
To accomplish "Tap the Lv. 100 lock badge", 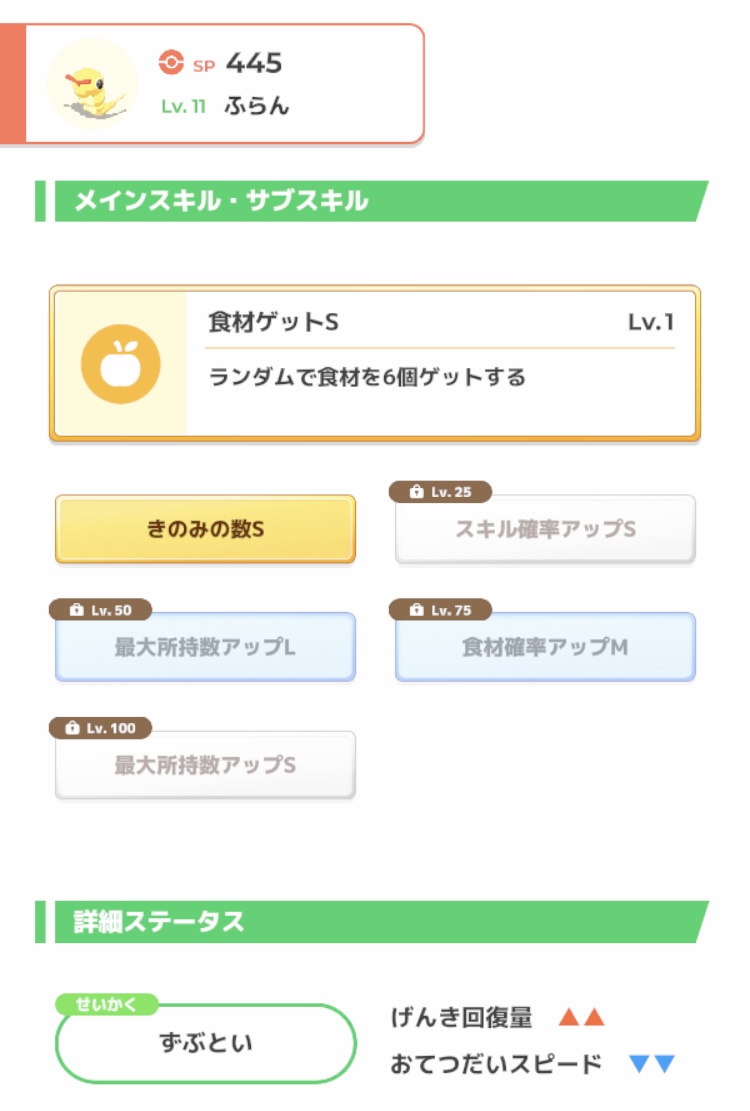I will coord(100,728).
